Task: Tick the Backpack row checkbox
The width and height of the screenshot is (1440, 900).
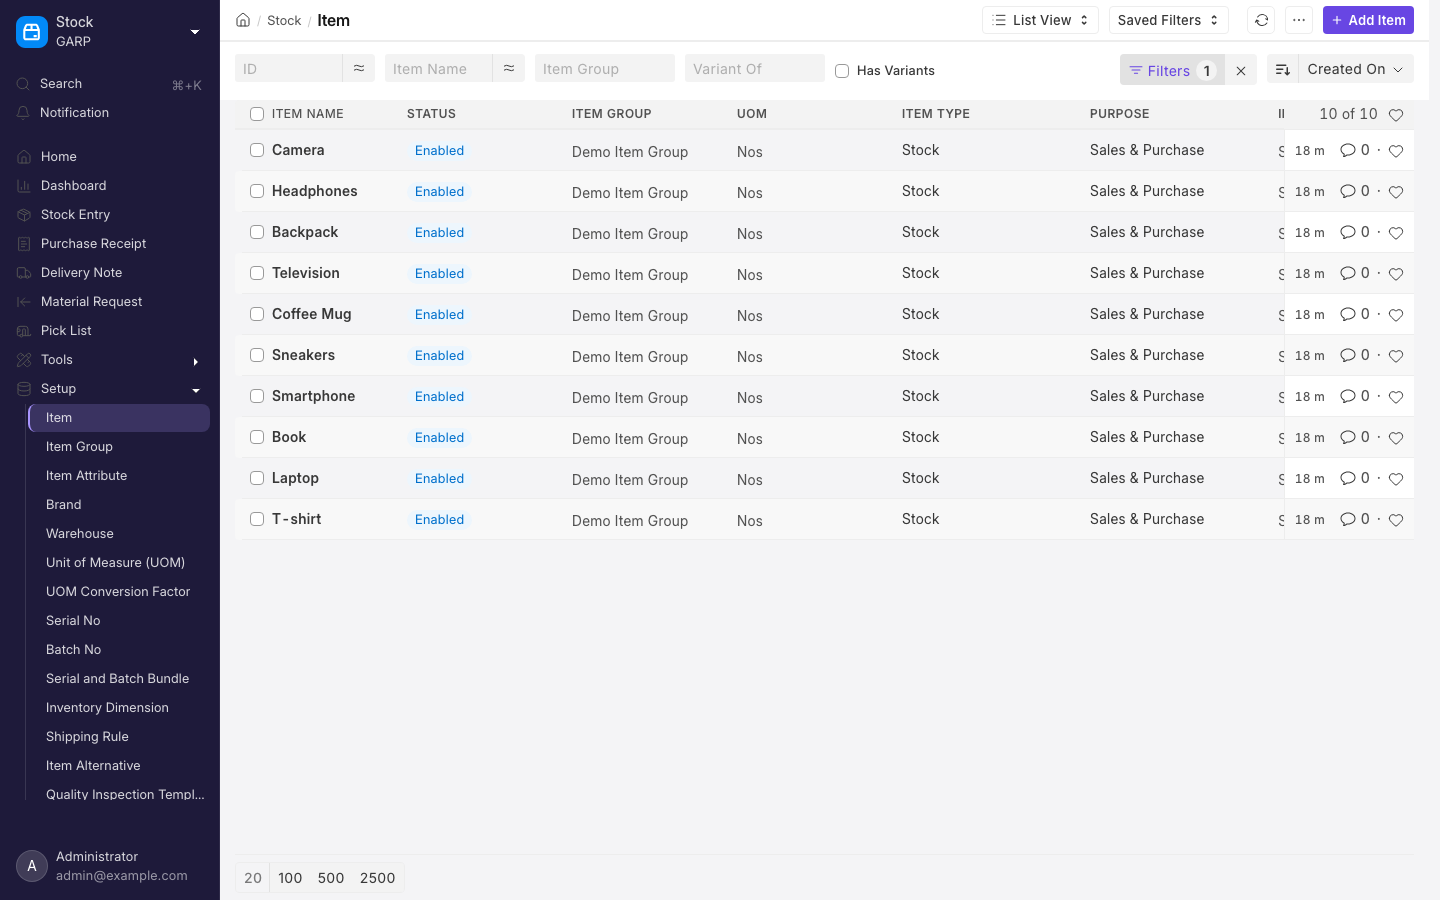Action: pos(257,232)
